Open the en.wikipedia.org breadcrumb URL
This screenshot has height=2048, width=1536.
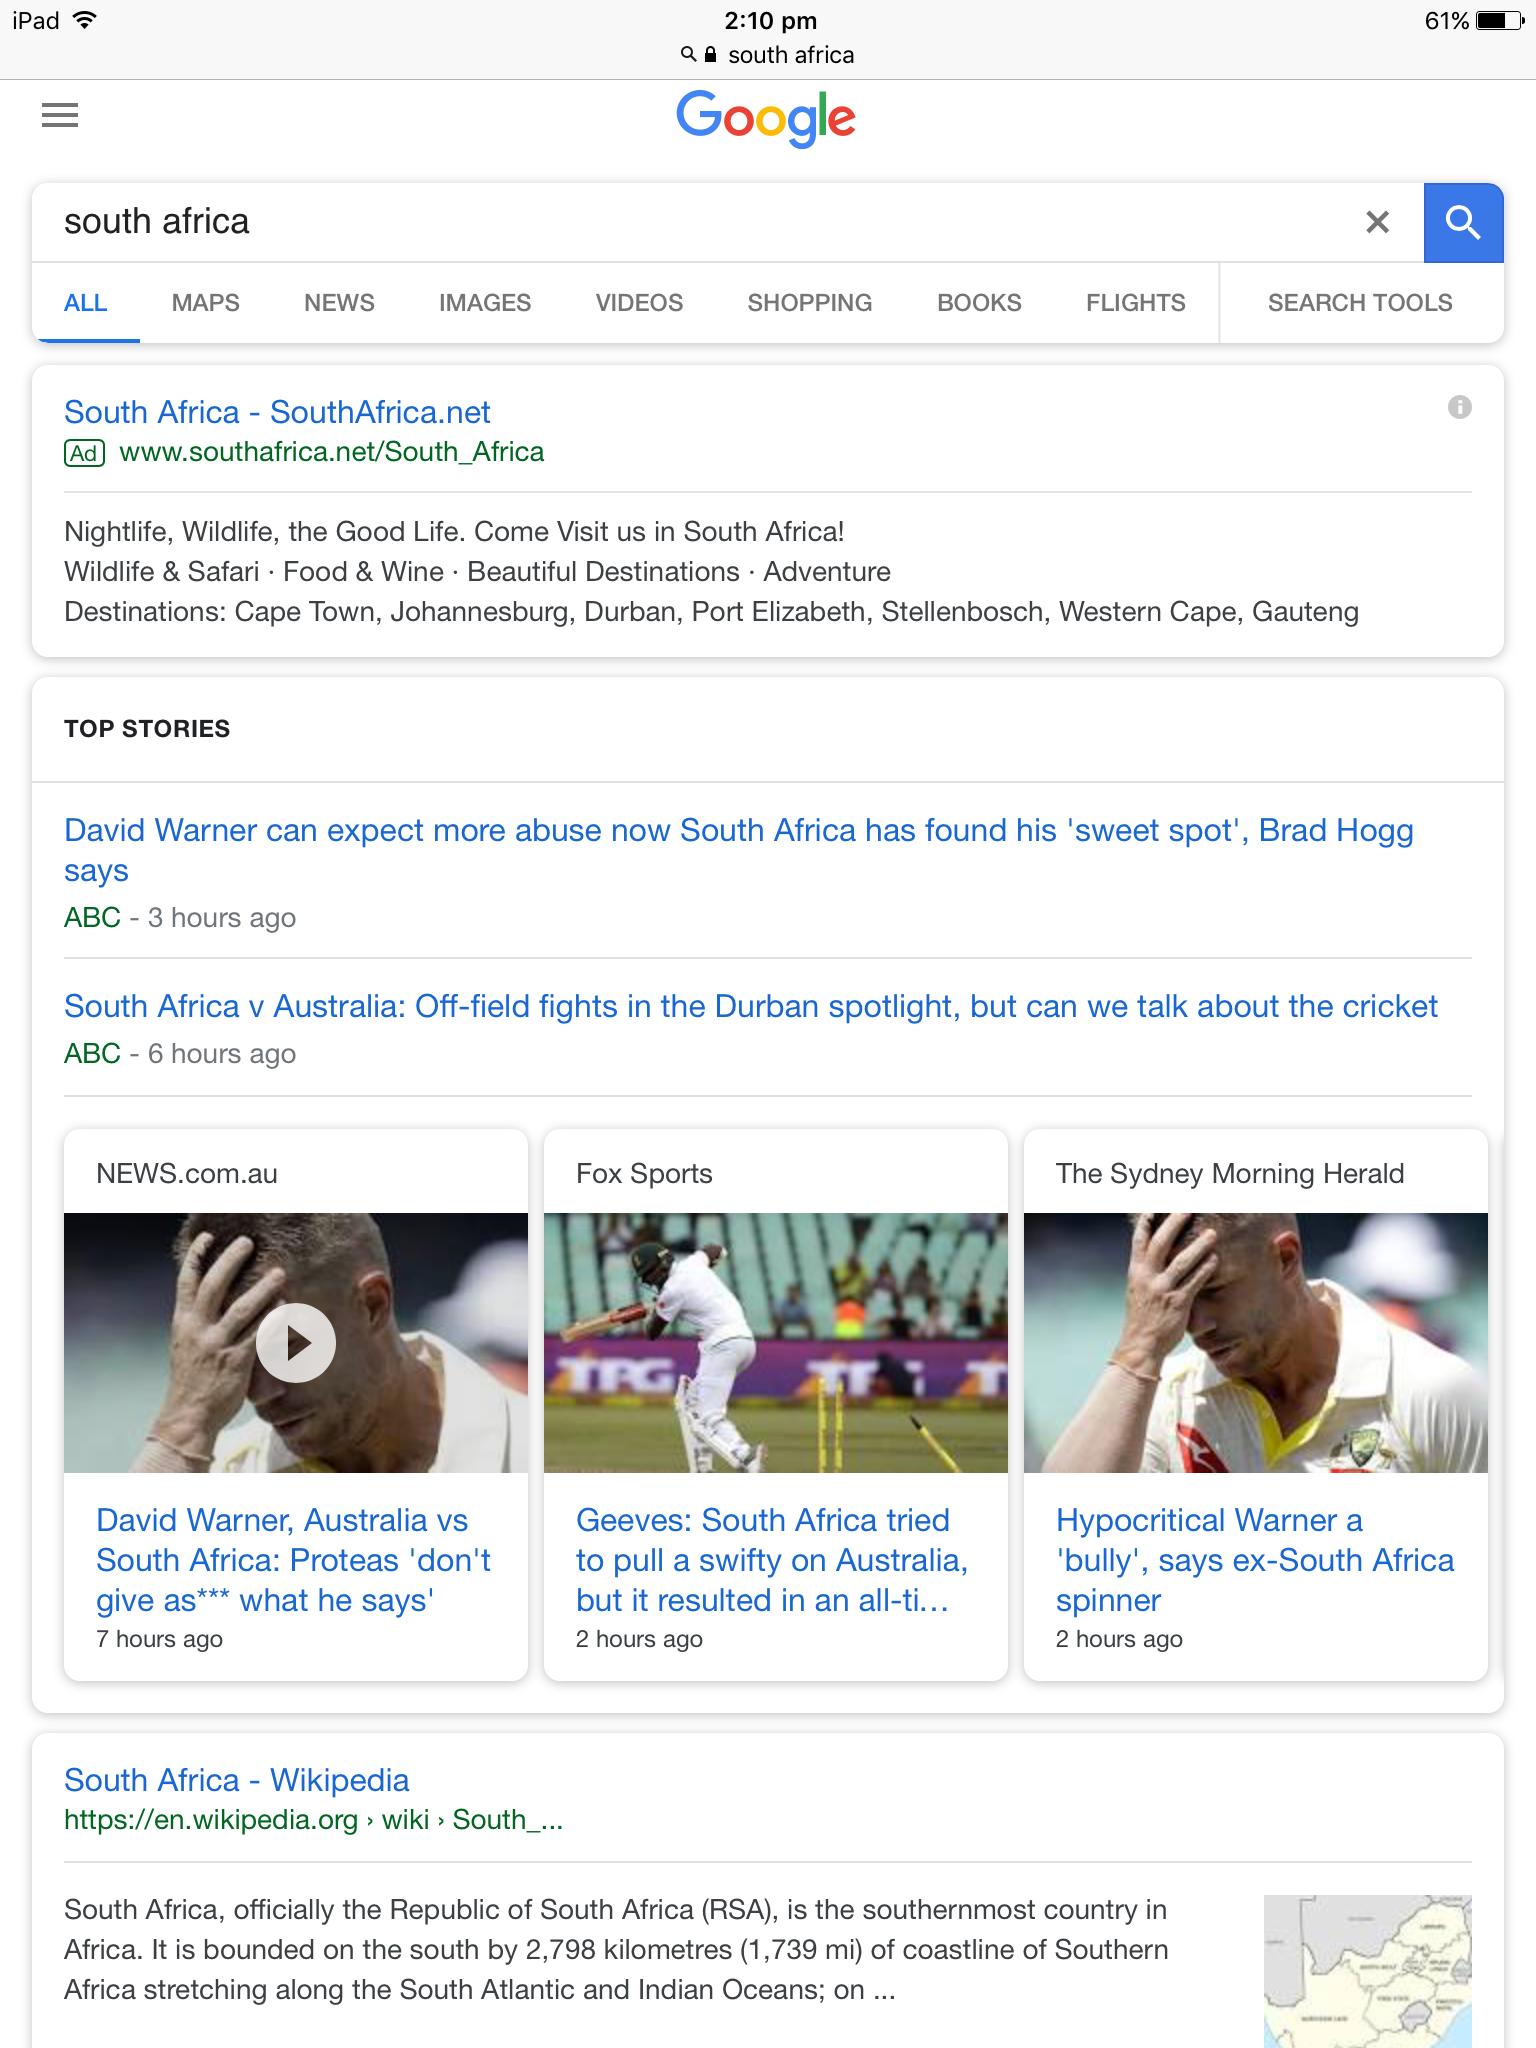[x=313, y=1820]
